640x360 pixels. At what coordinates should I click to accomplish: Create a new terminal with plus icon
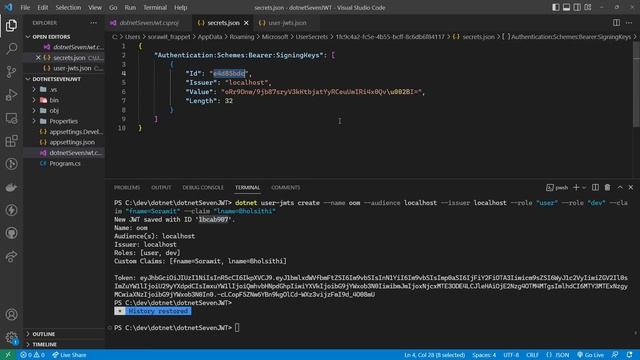[576, 187]
